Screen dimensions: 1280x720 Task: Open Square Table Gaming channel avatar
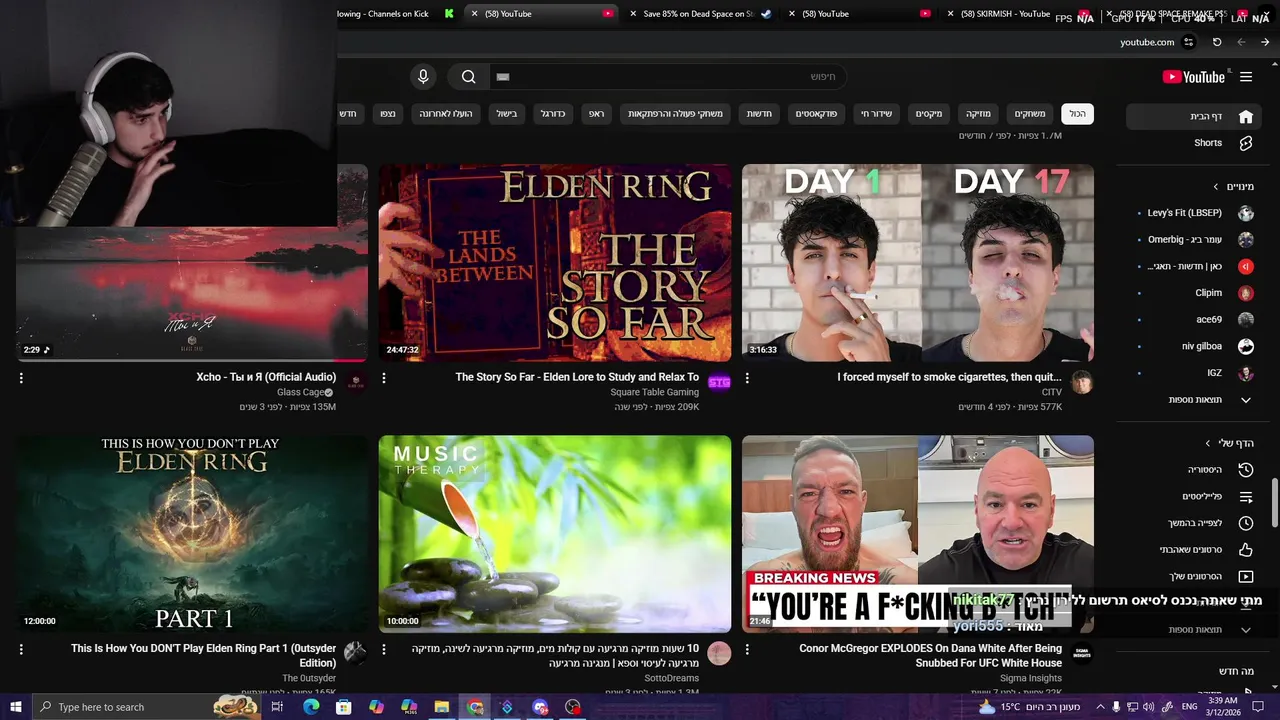[x=719, y=382]
